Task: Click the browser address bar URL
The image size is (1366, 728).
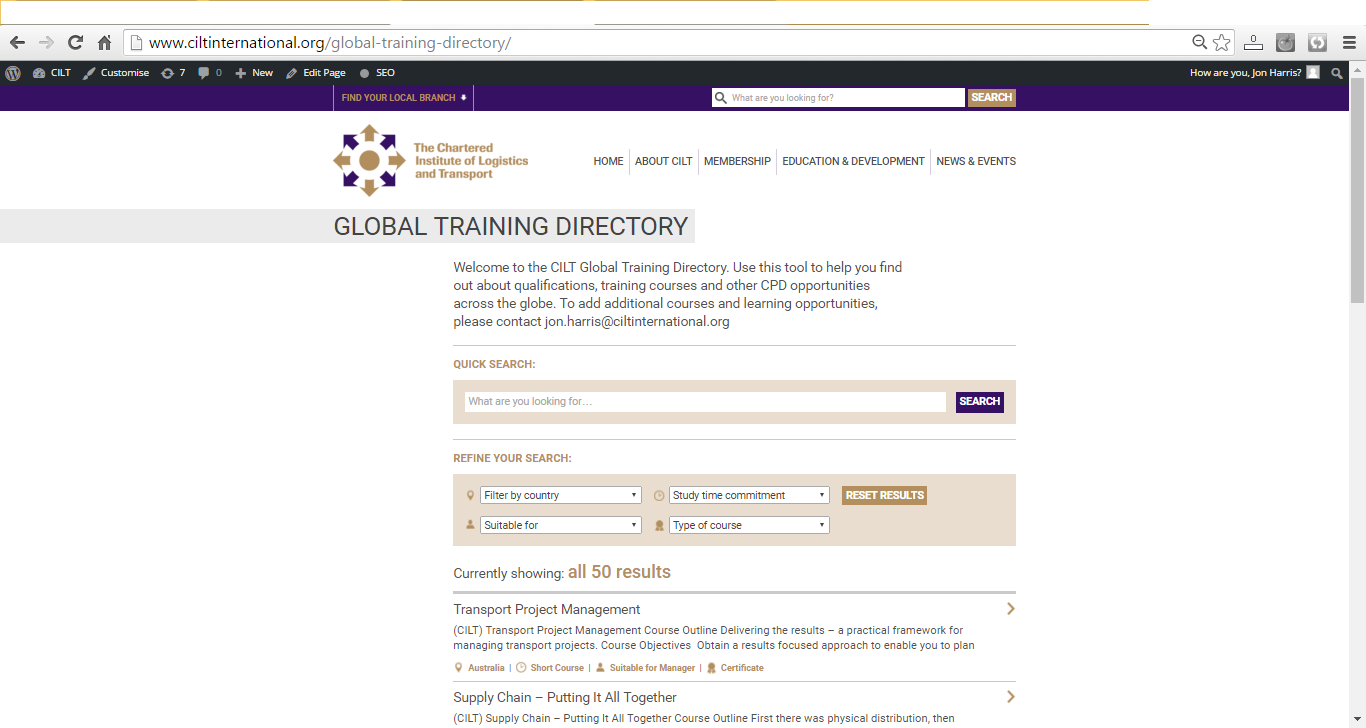Action: pyautogui.click(x=330, y=42)
